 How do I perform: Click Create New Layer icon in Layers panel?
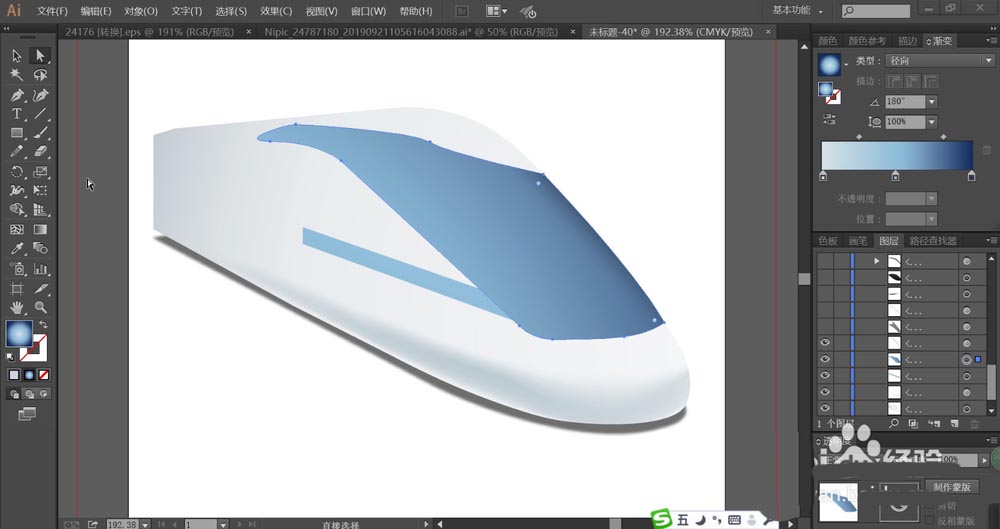(954, 424)
